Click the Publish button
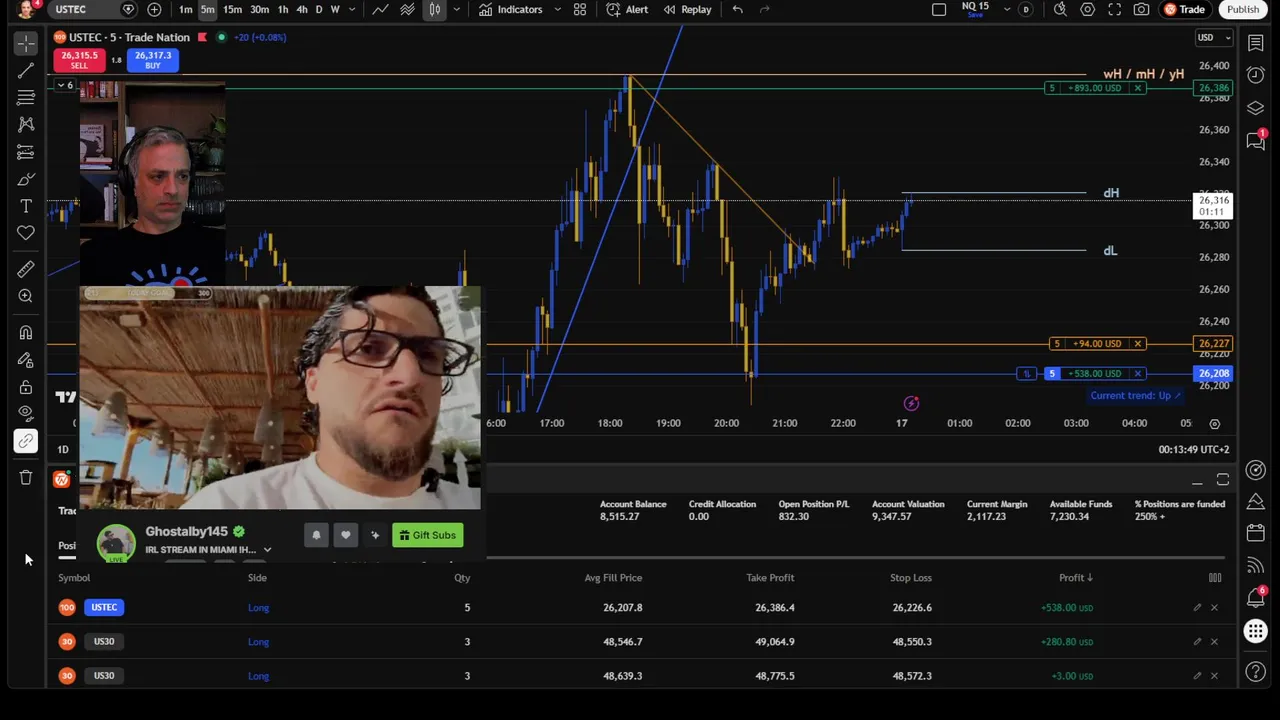The image size is (1280, 720). click(x=1243, y=9)
